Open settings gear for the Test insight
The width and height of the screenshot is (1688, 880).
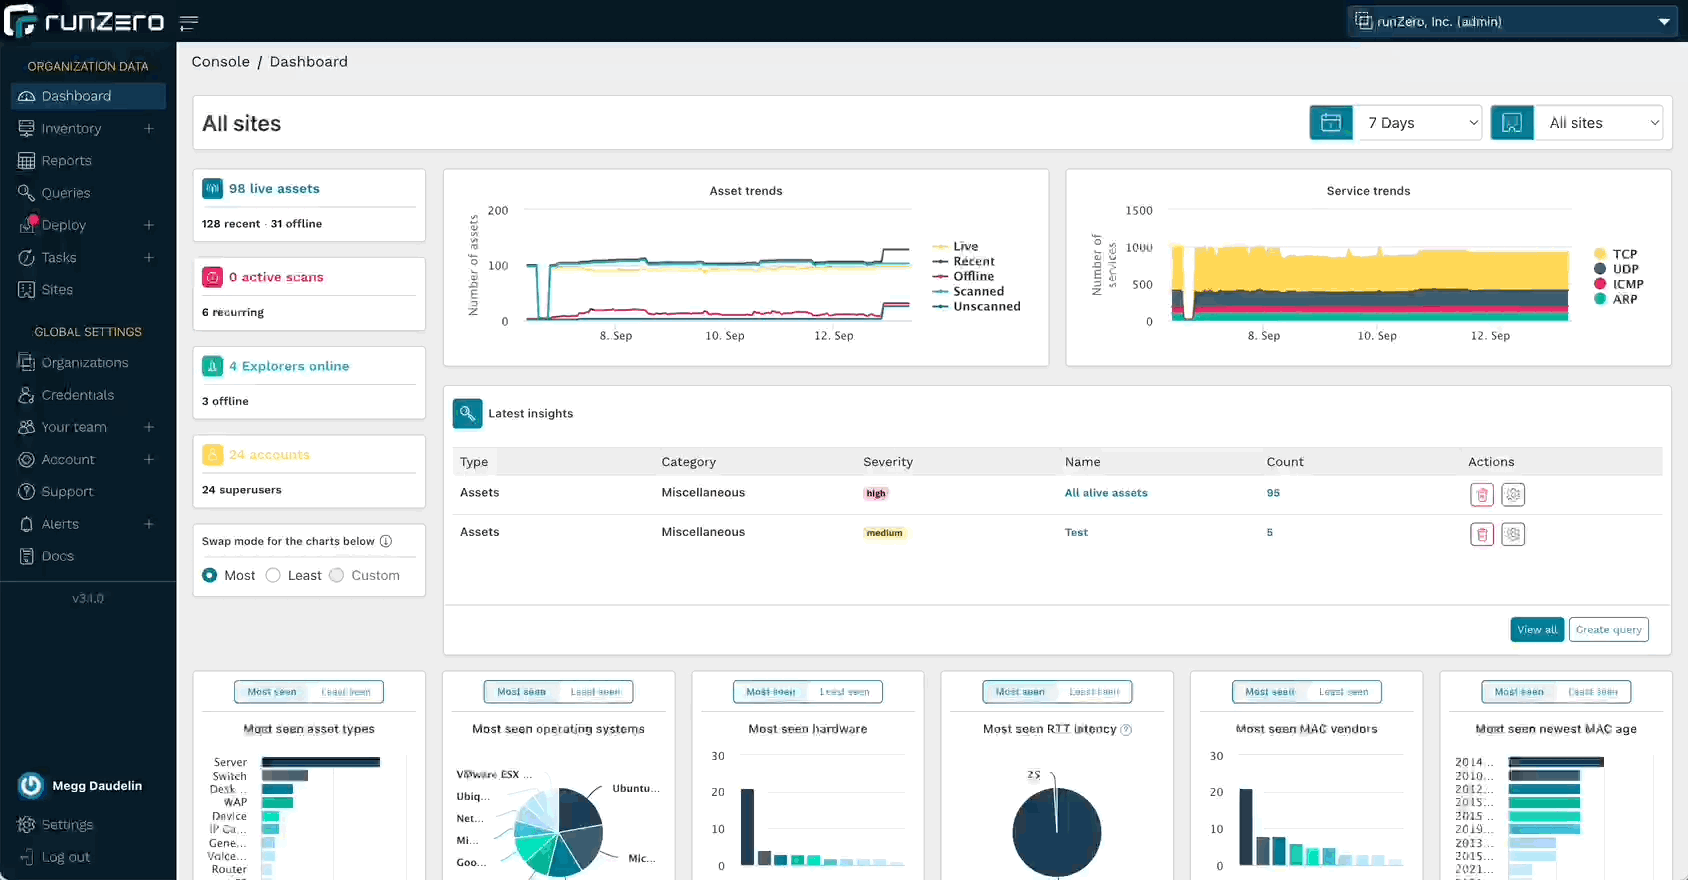1513,534
